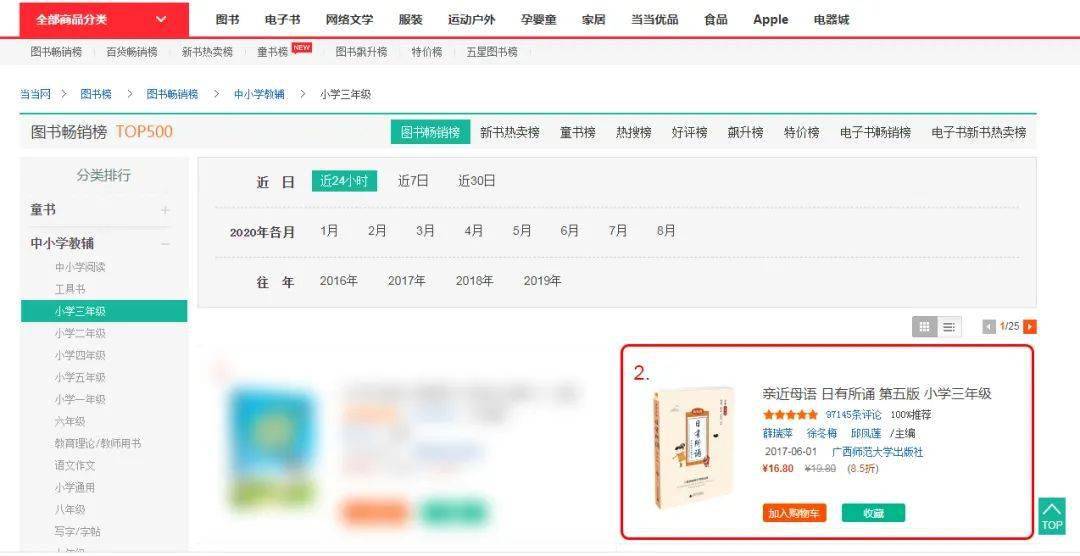
Task: Open the 家居 navigation item
Action: coord(594,19)
